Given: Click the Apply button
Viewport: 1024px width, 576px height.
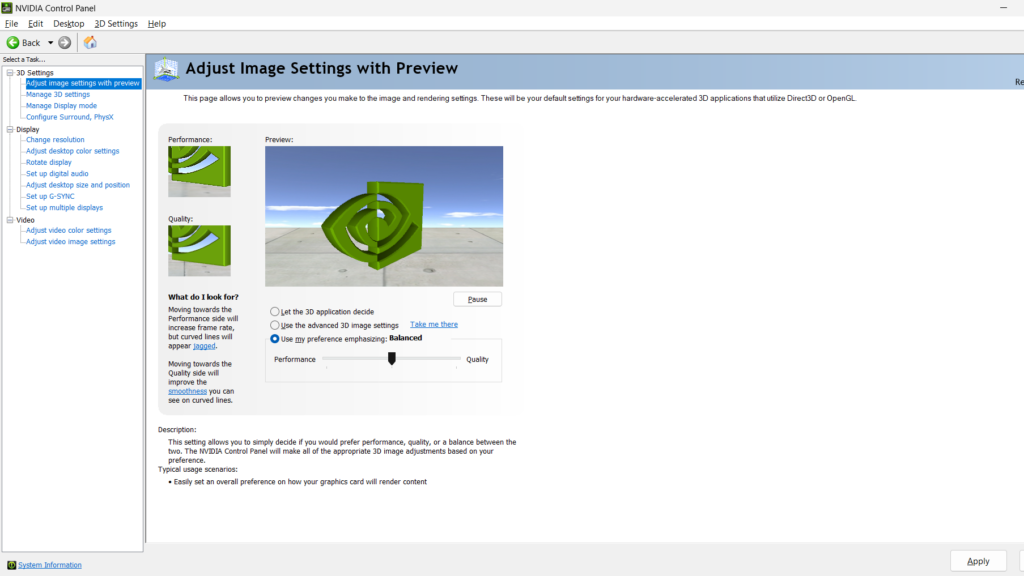Looking at the screenshot, I should click(978, 560).
